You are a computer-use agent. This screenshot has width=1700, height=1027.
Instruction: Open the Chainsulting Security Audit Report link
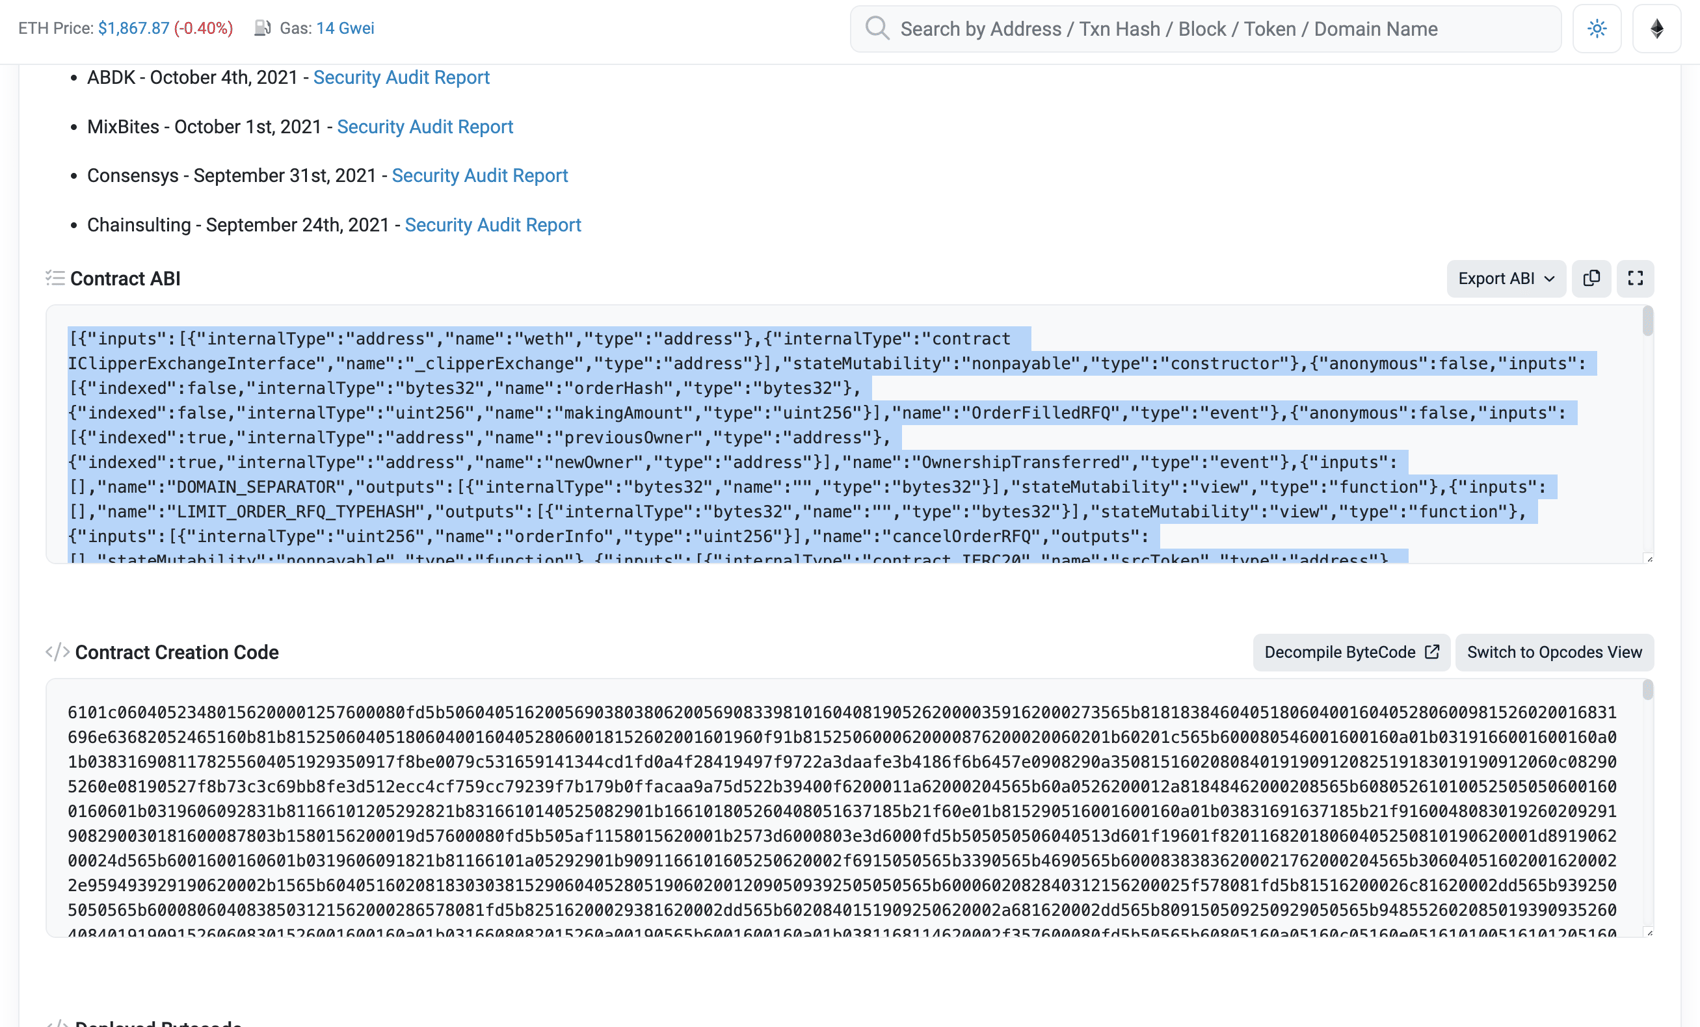point(493,224)
